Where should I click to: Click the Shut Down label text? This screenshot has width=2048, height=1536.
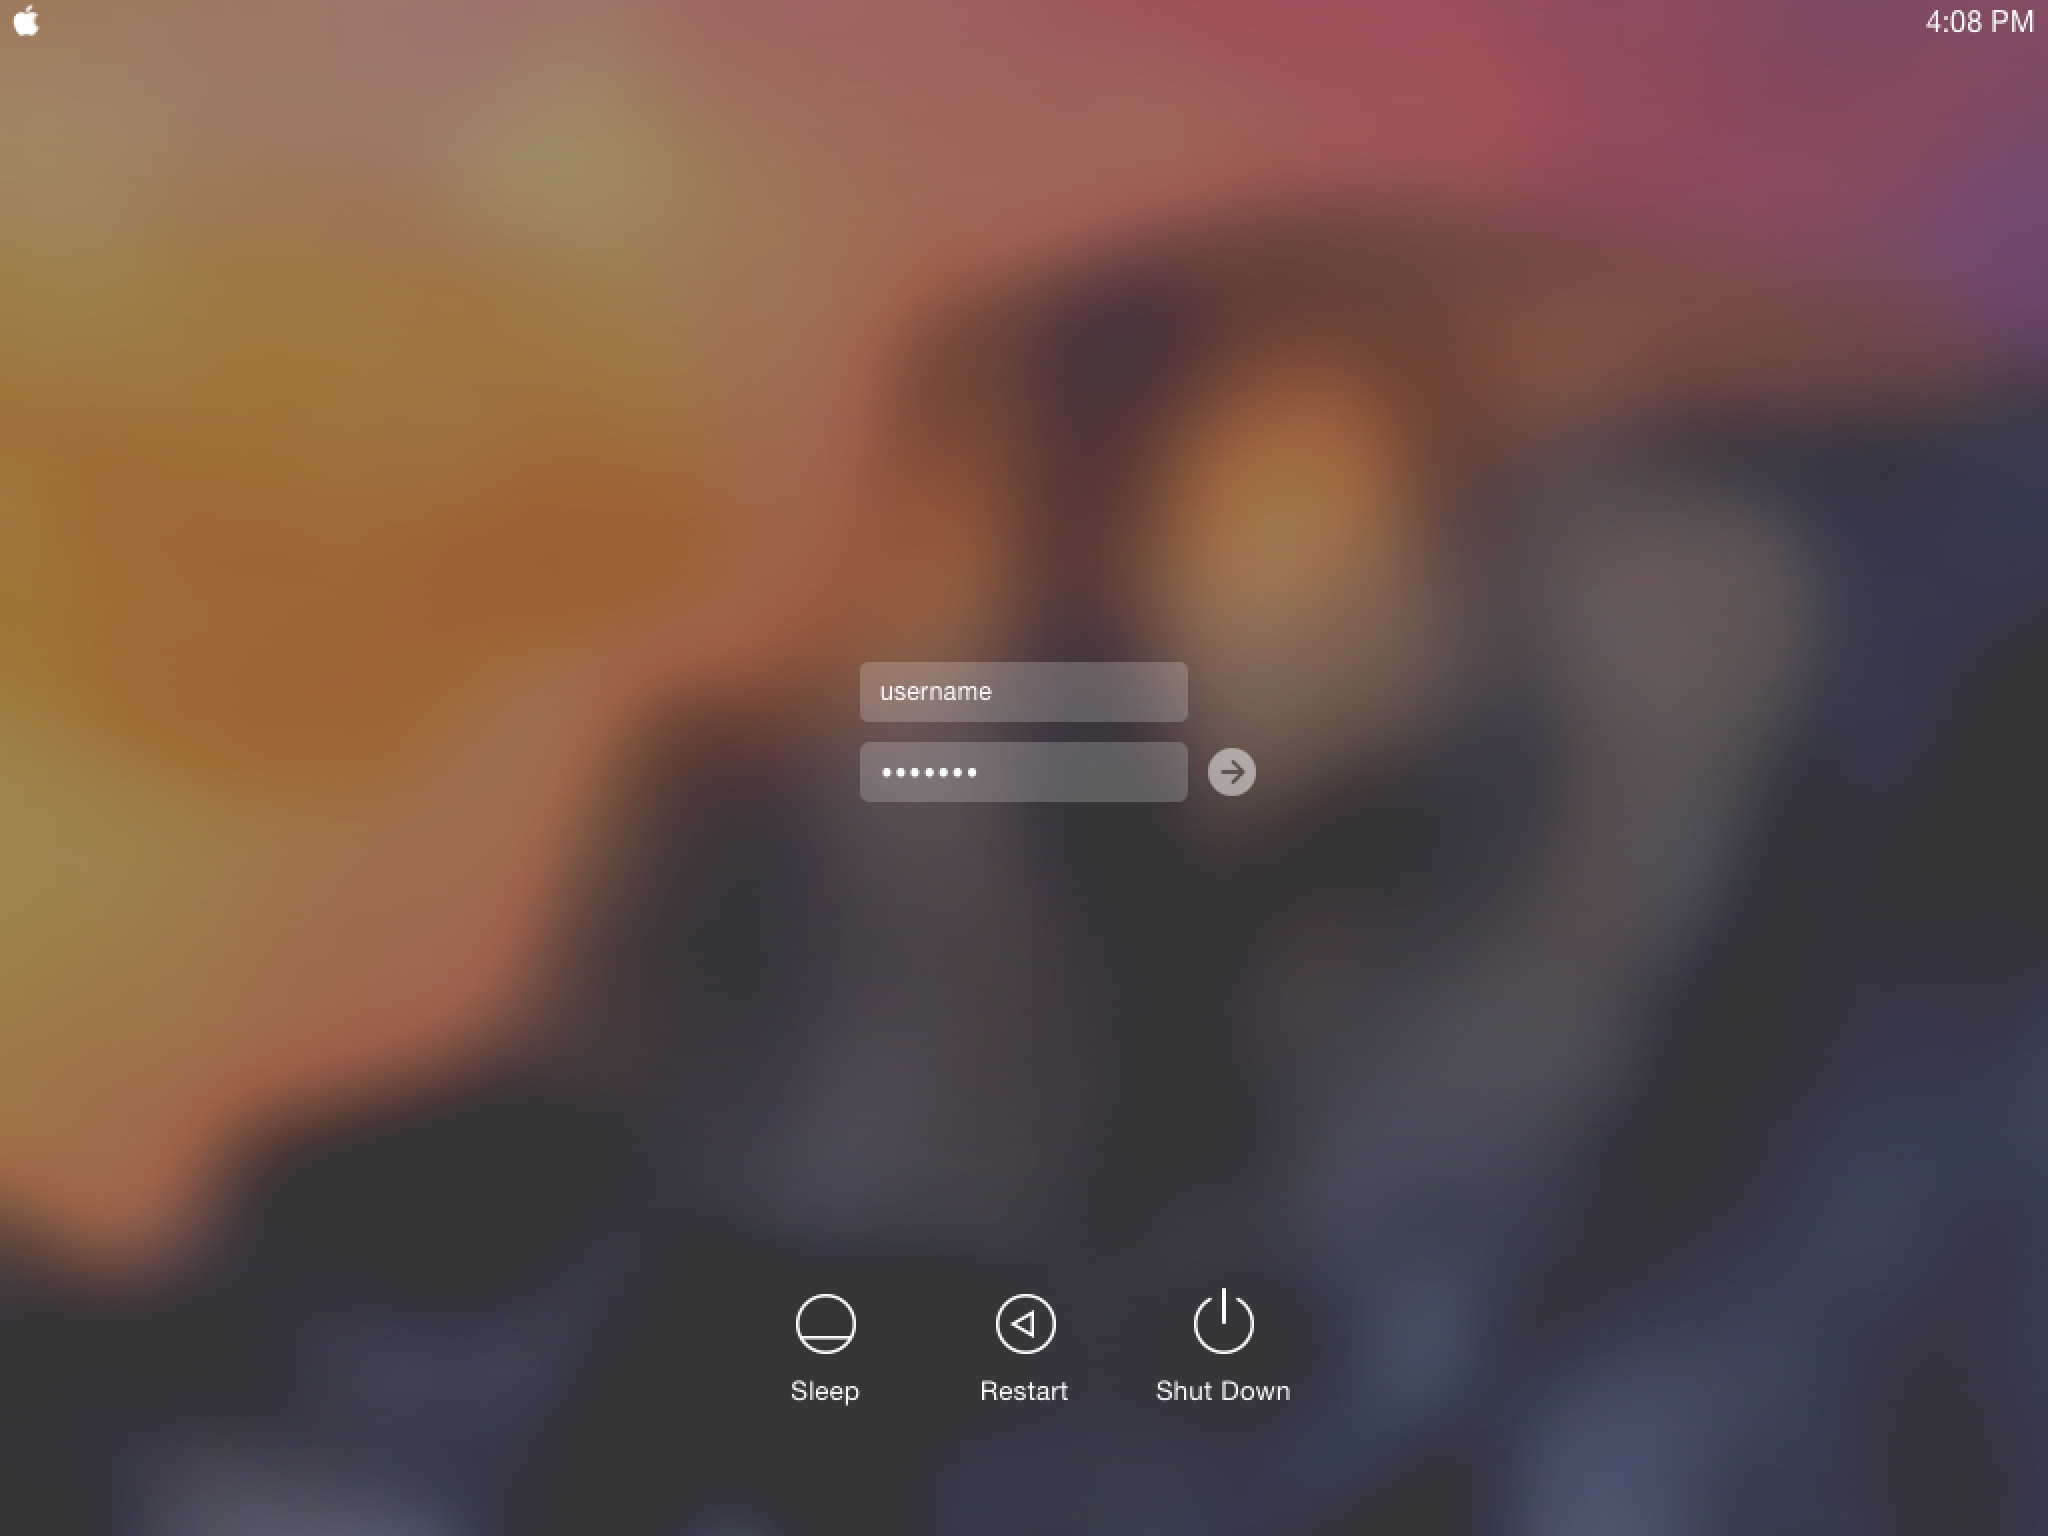point(1222,1389)
